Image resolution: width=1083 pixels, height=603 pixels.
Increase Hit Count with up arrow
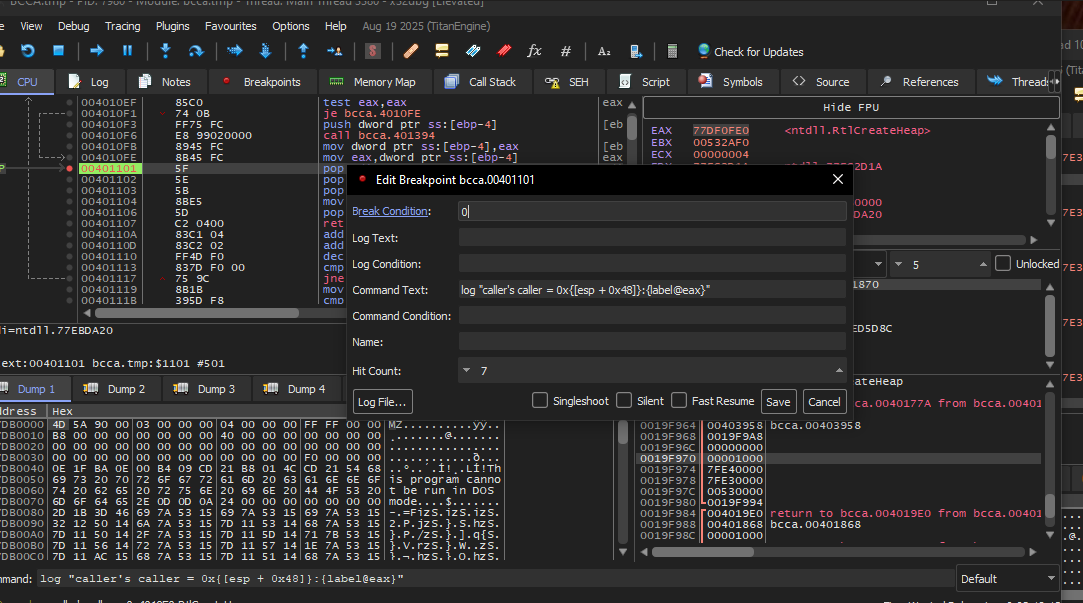[x=839, y=371]
